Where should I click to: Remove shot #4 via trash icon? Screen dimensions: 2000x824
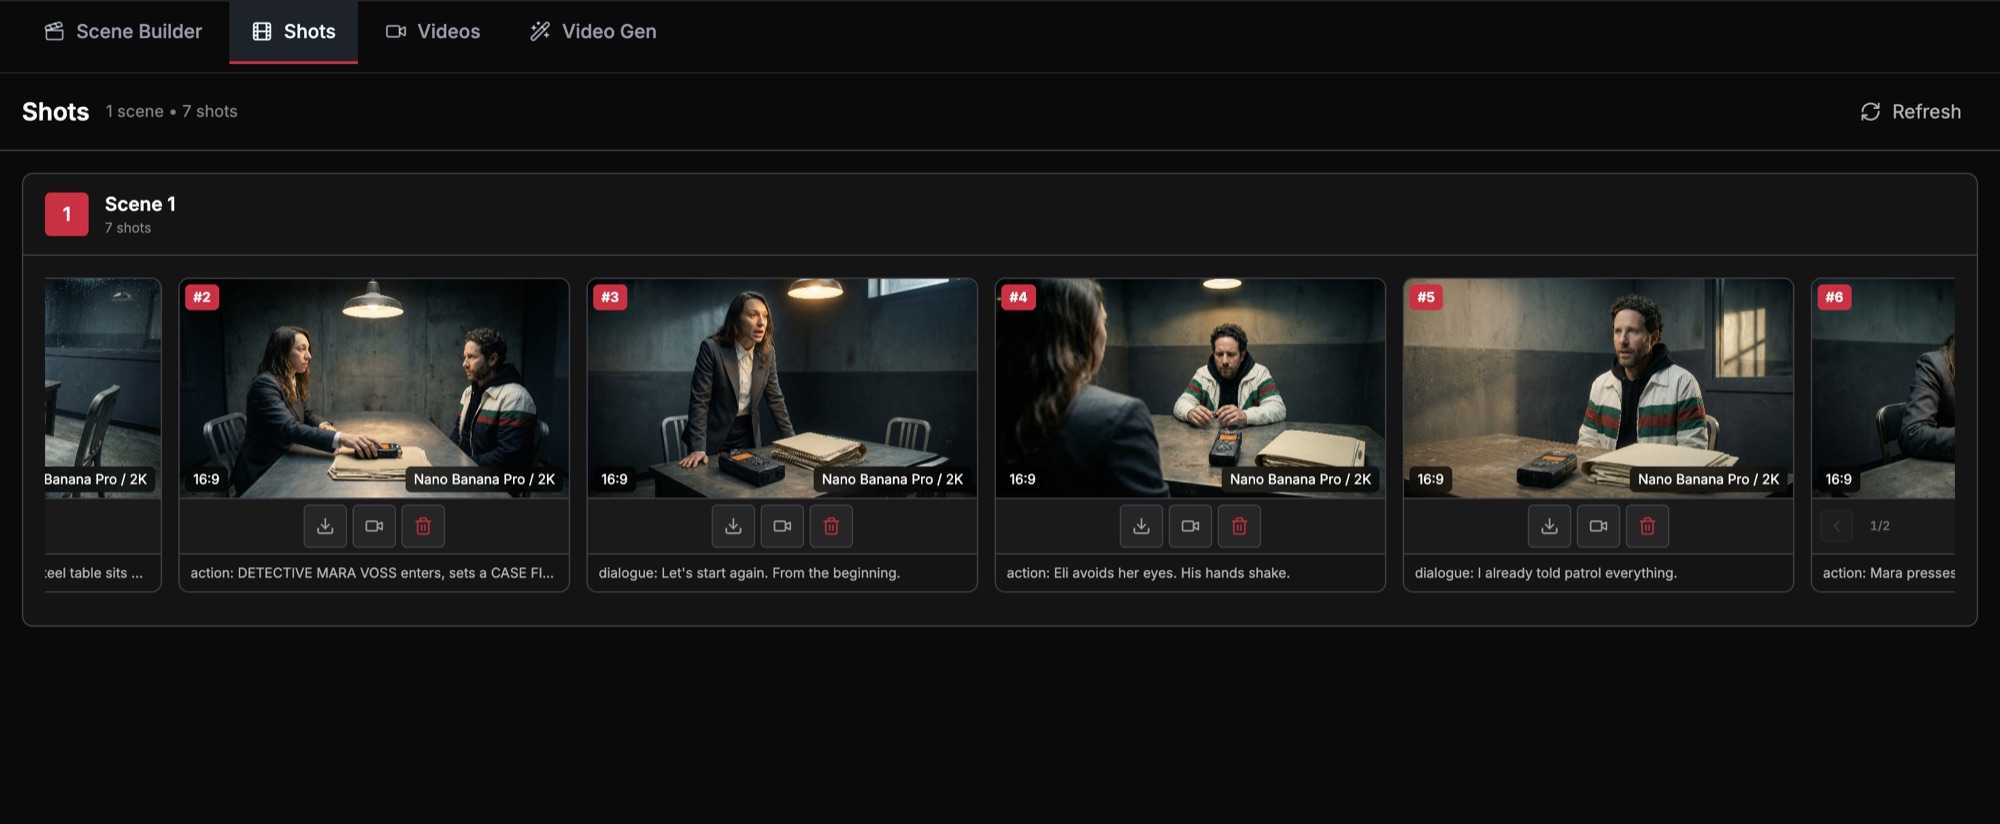pos(1239,526)
